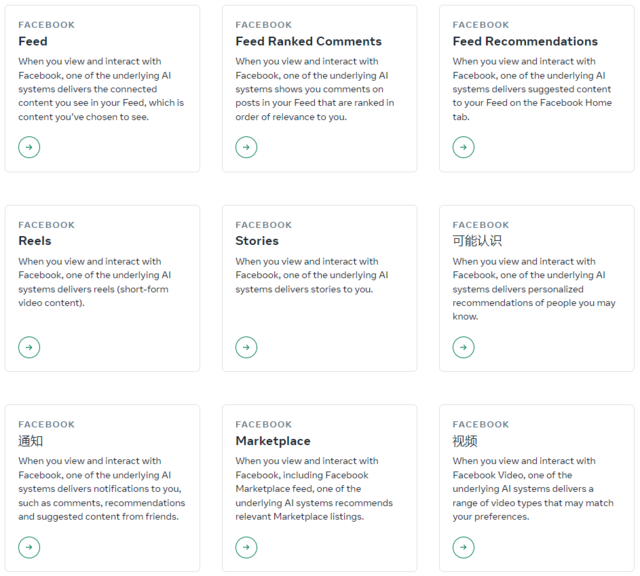The width and height of the screenshot is (640, 576).
Task: Click the 通知 card heading
Action: 31,441
